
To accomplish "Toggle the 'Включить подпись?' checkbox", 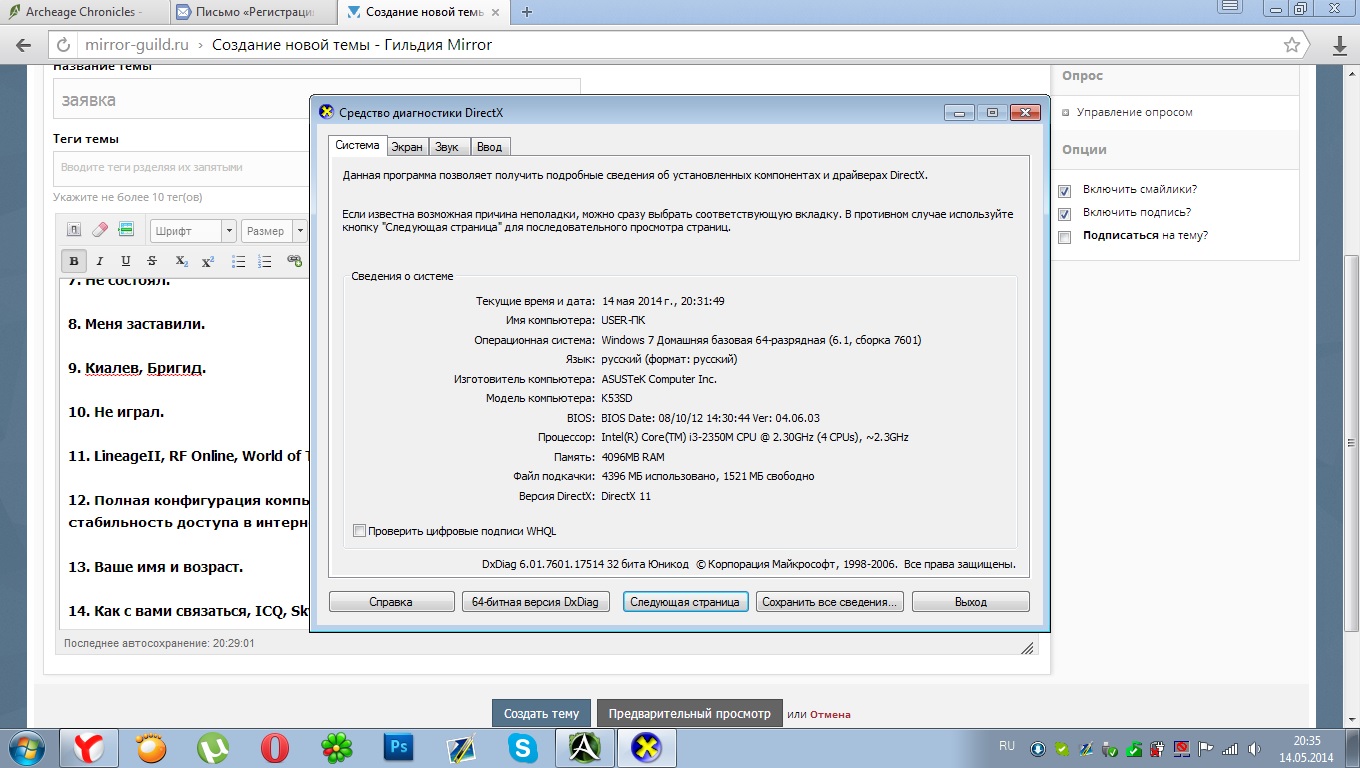I will 1064,214.
